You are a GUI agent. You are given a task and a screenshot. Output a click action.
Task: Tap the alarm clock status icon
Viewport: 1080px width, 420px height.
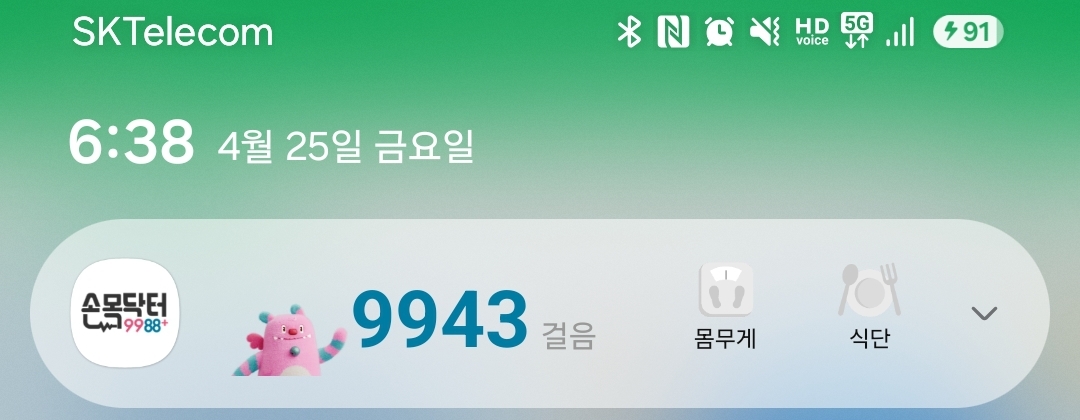point(719,32)
